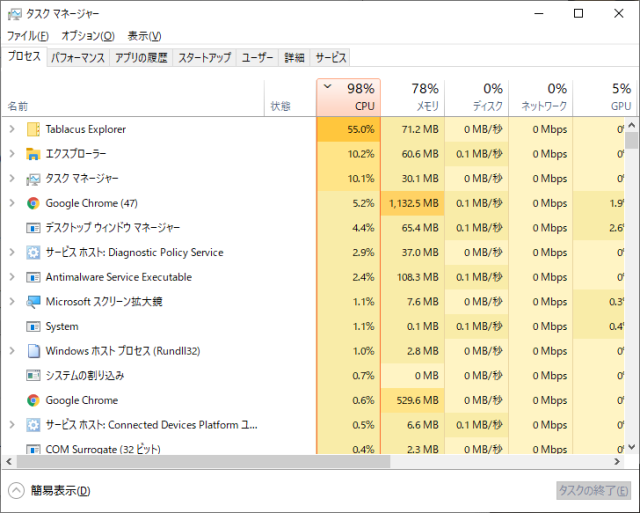
Task: Click the タスク マネージャー process row icon
Action: tap(33, 179)
